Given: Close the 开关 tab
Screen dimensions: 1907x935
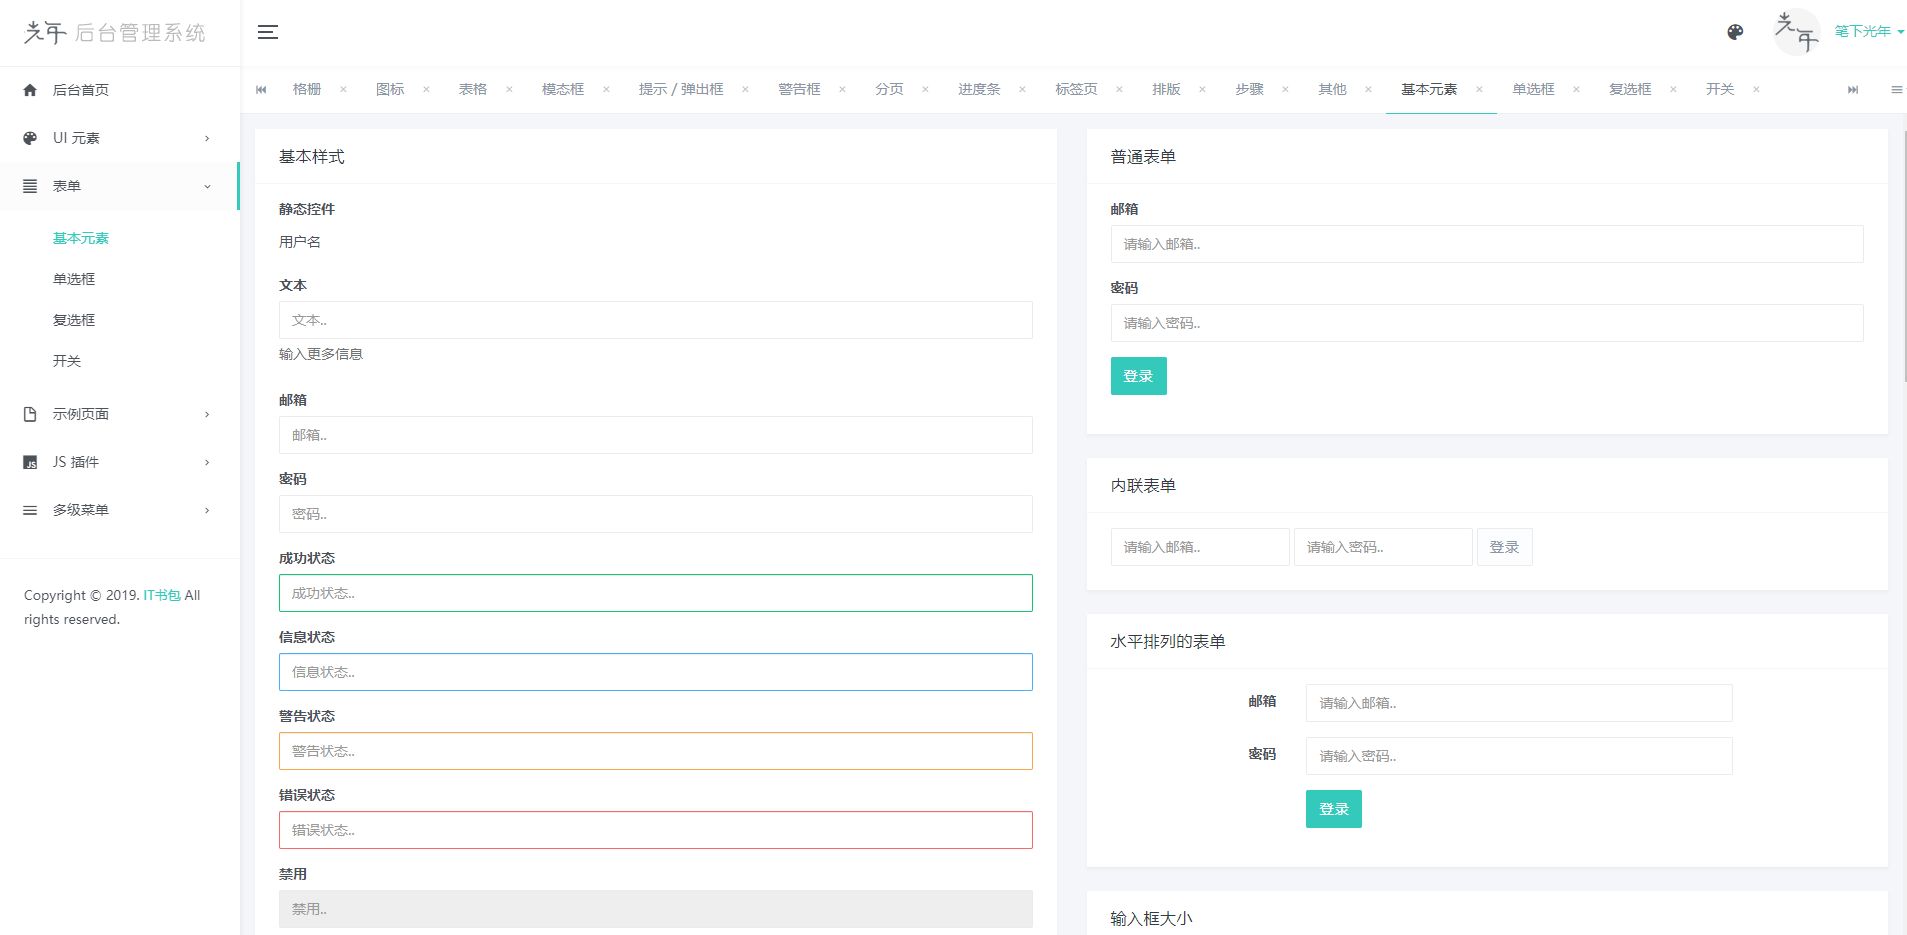Looking at the screenshot, I should click(1756, 90).
